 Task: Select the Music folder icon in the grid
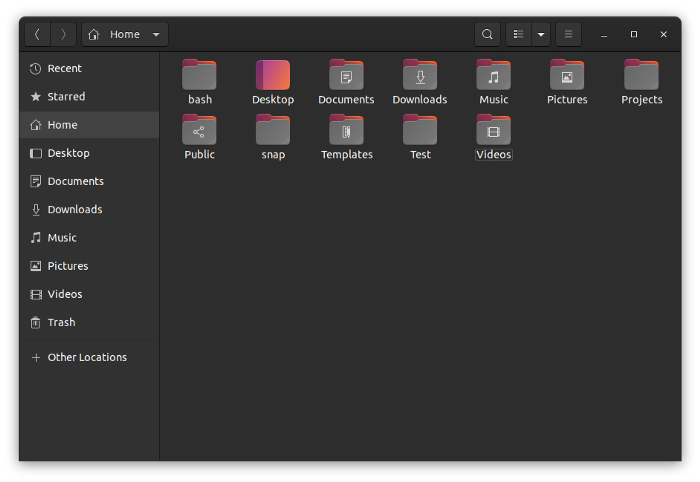pos(493,75)
